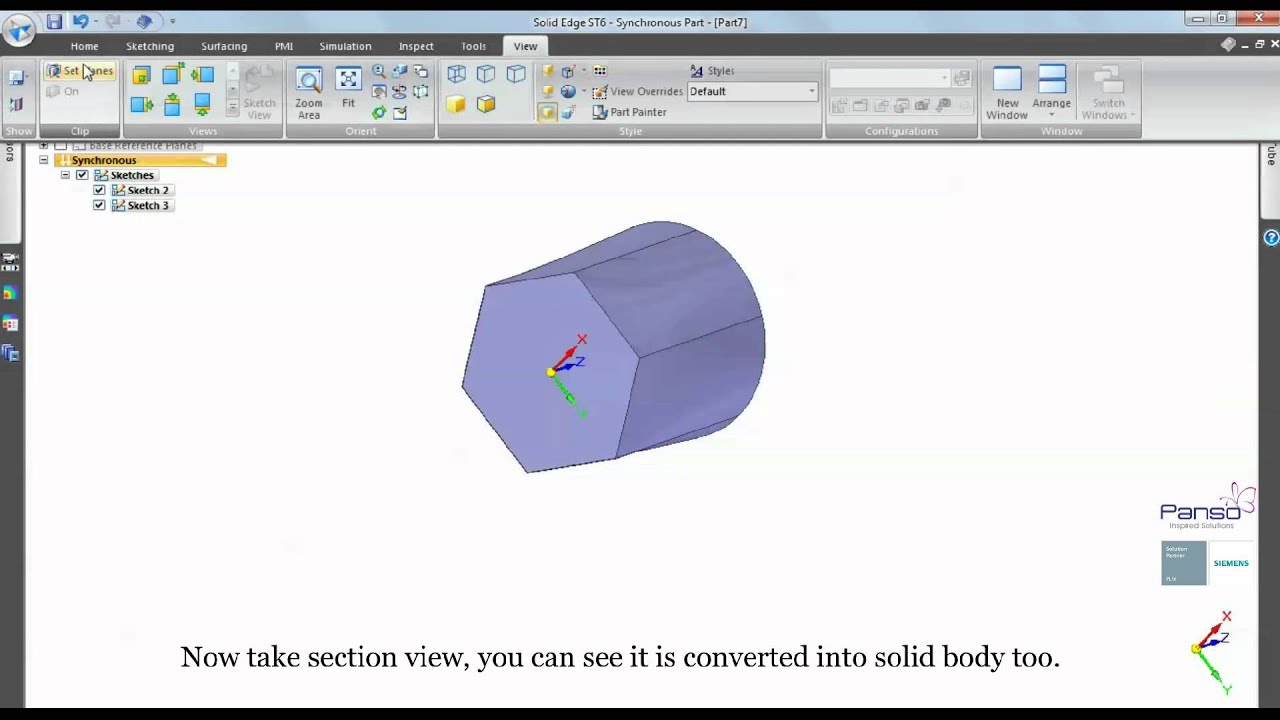
Task: Select the right view cube icon
Action: 141,104
